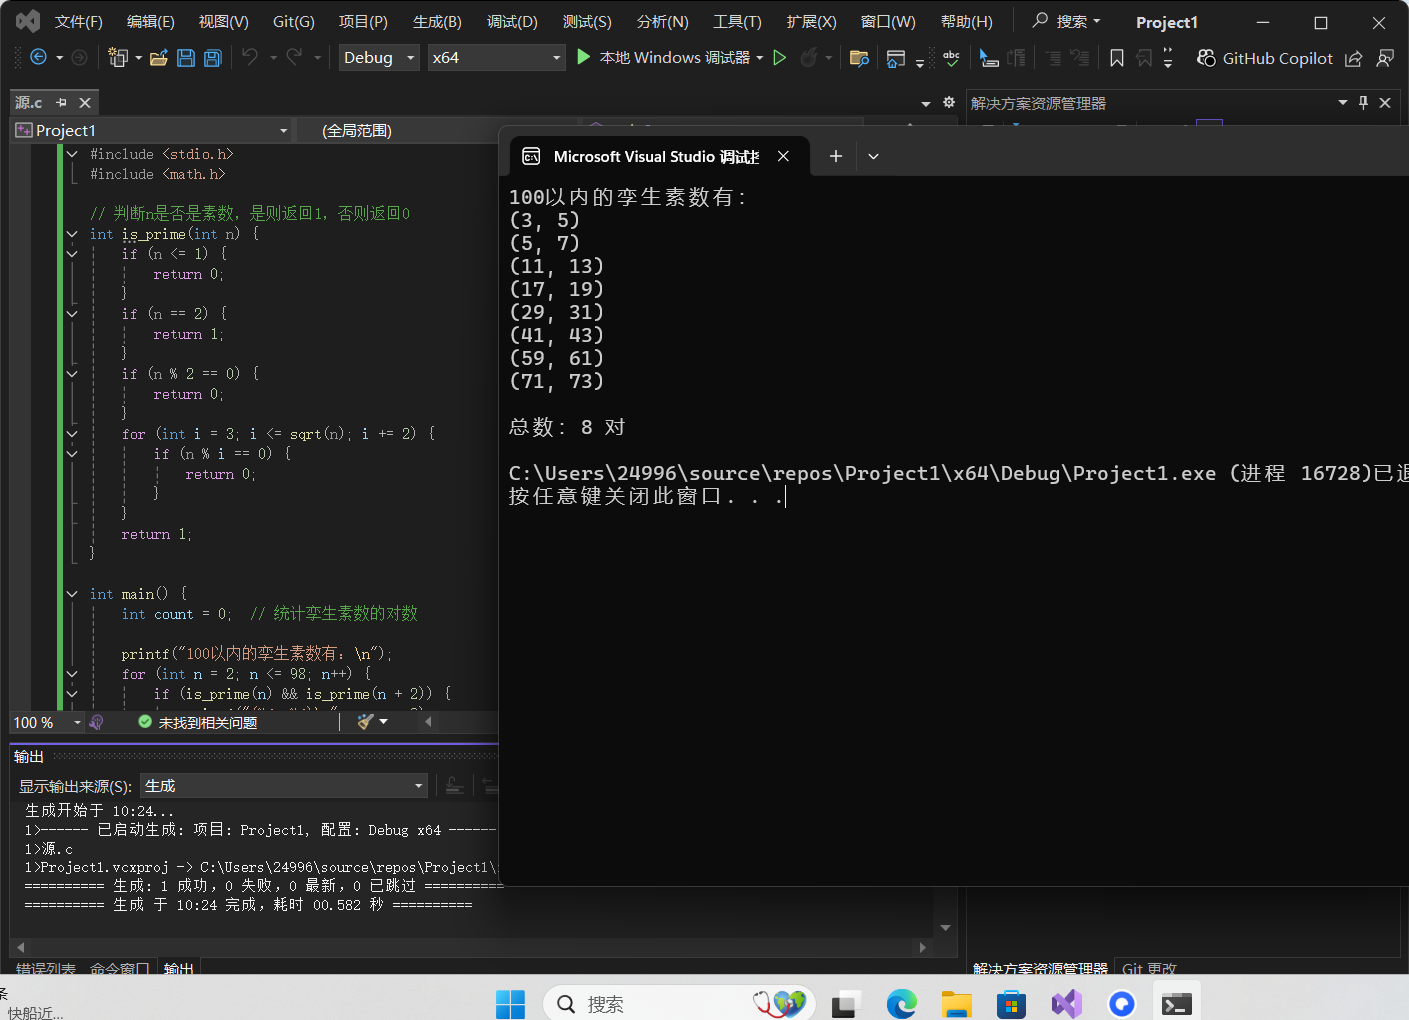1409x1020 pixels.
Task: Collapse the int main() fold arrow
Action: point(72,594)
